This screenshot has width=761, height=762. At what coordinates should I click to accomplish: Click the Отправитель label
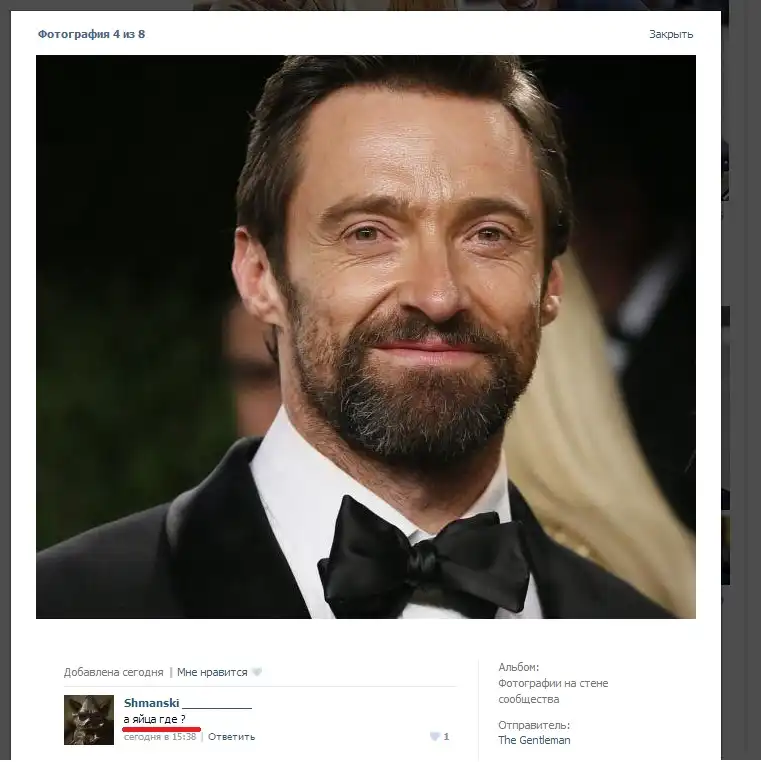(x=533, y=724)
